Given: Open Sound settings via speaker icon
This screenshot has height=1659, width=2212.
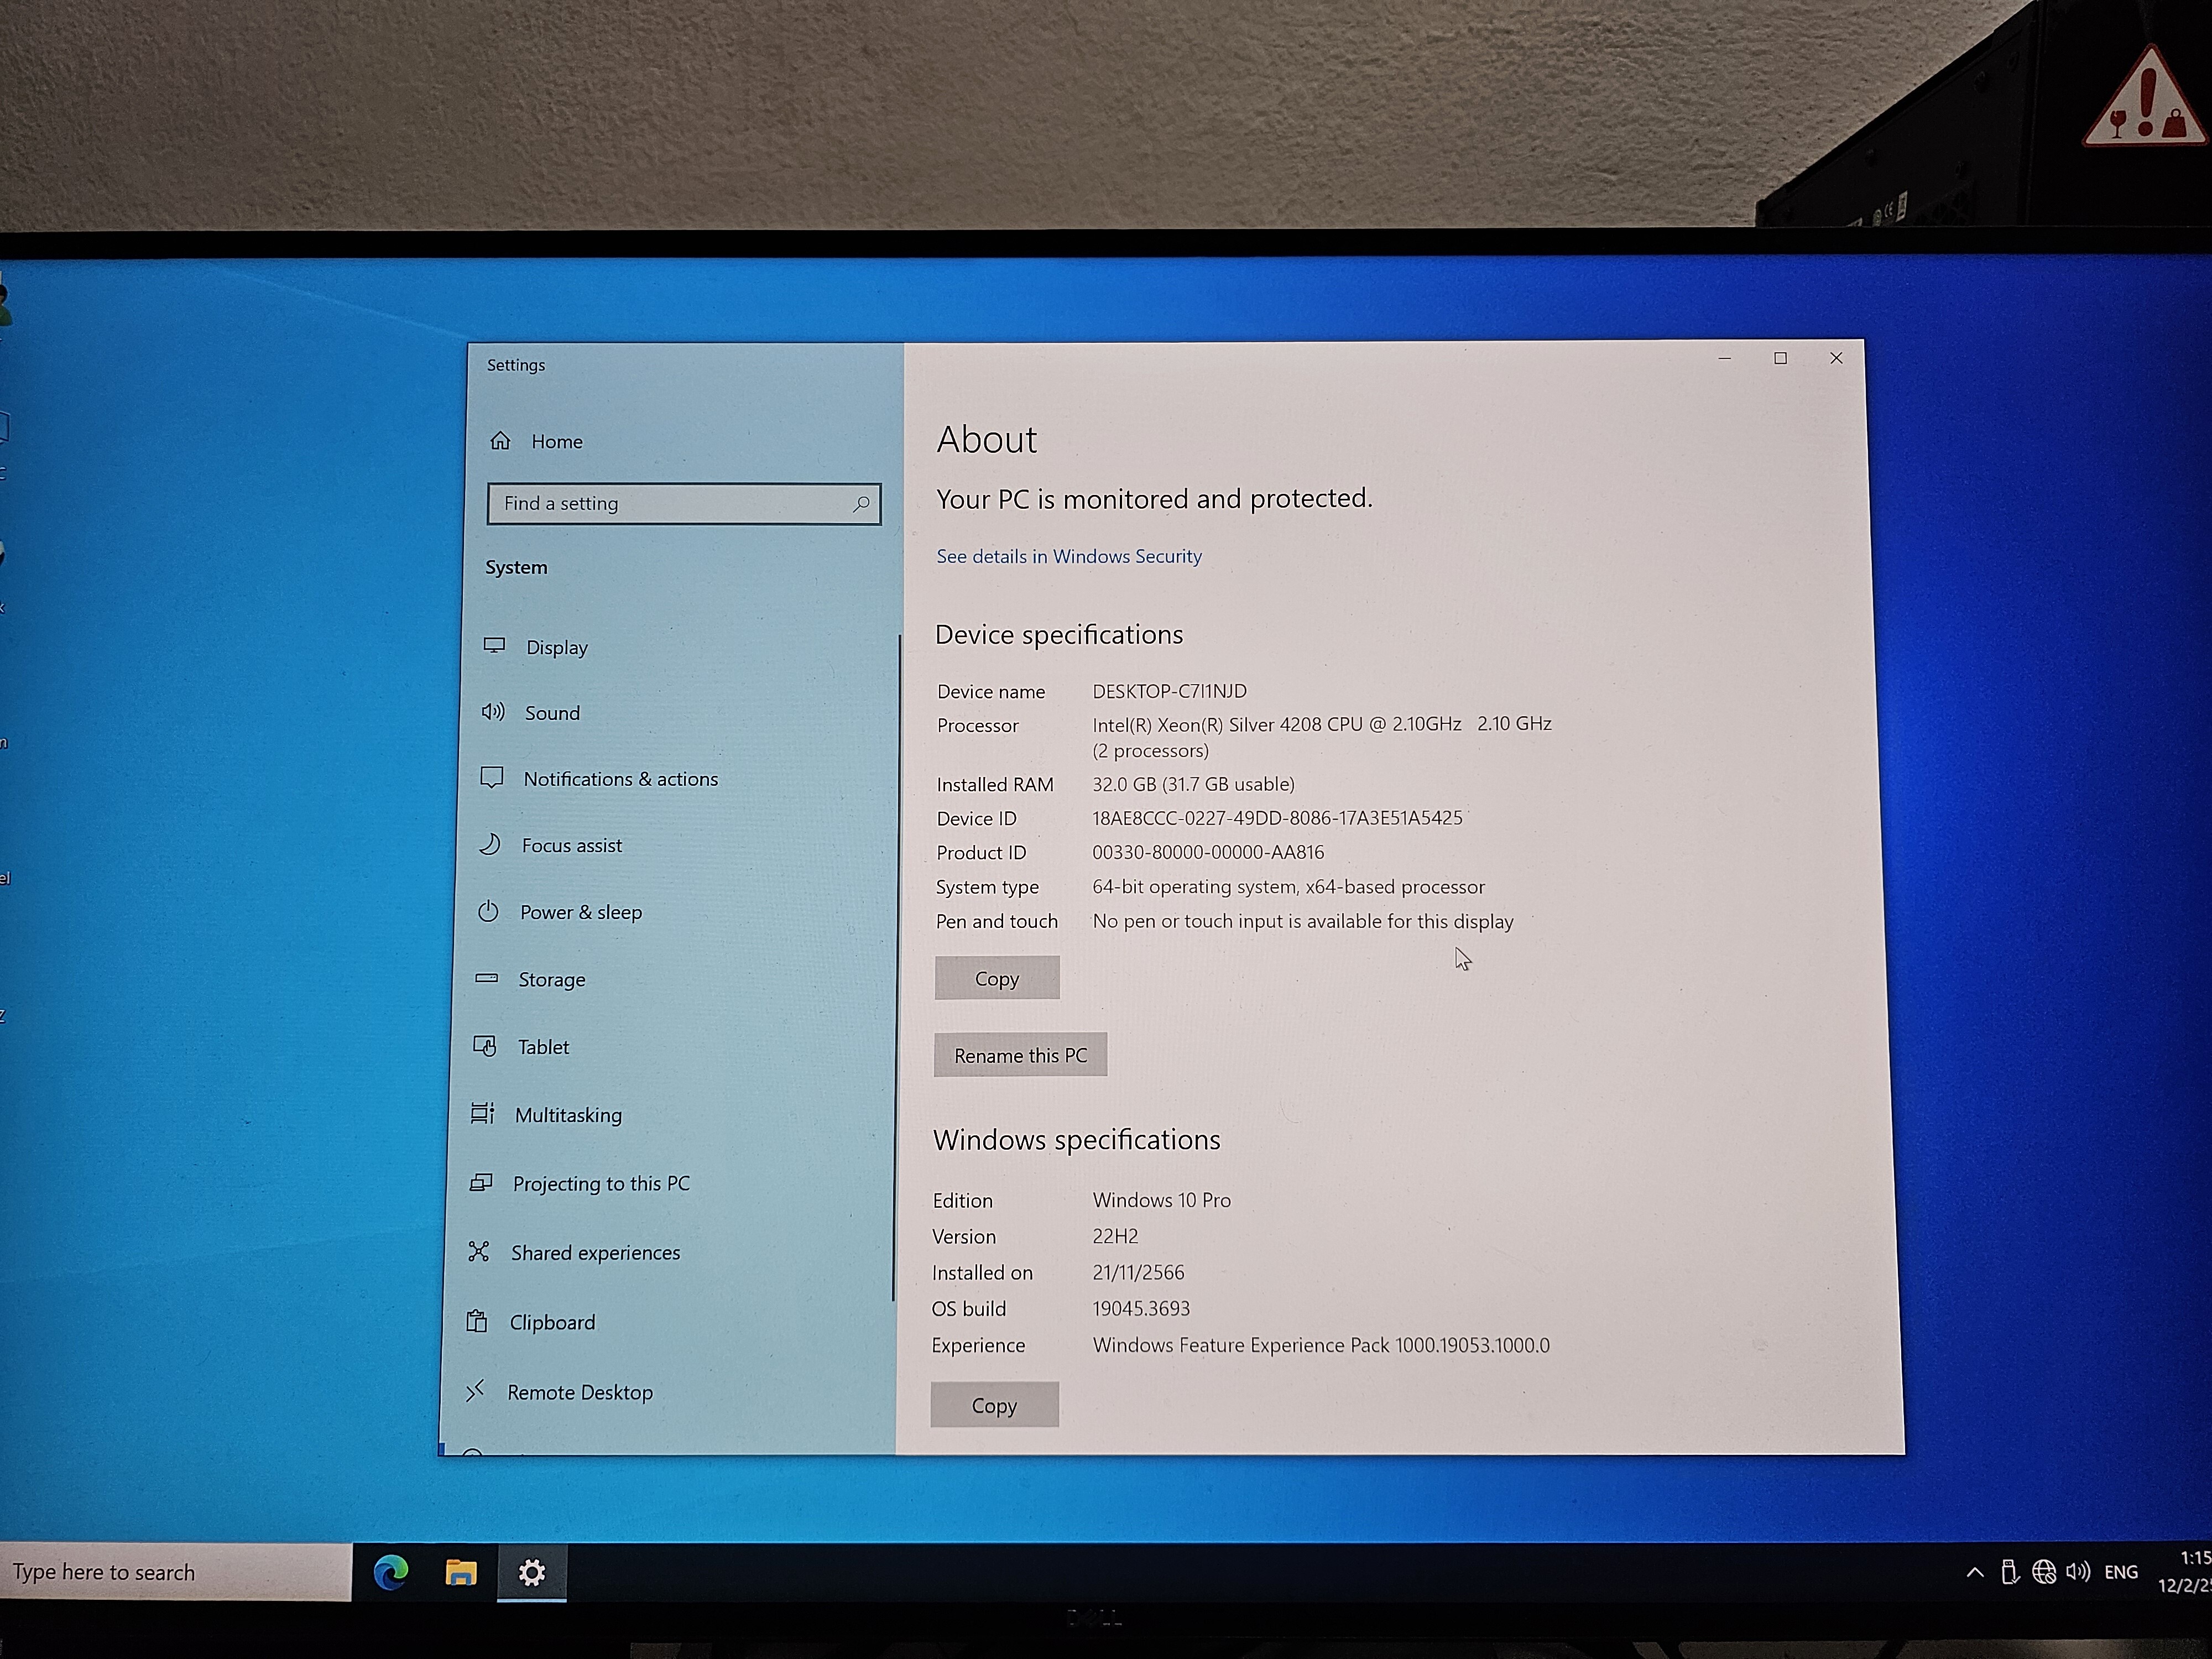Looking at the screenshot, I should [493, 711].
